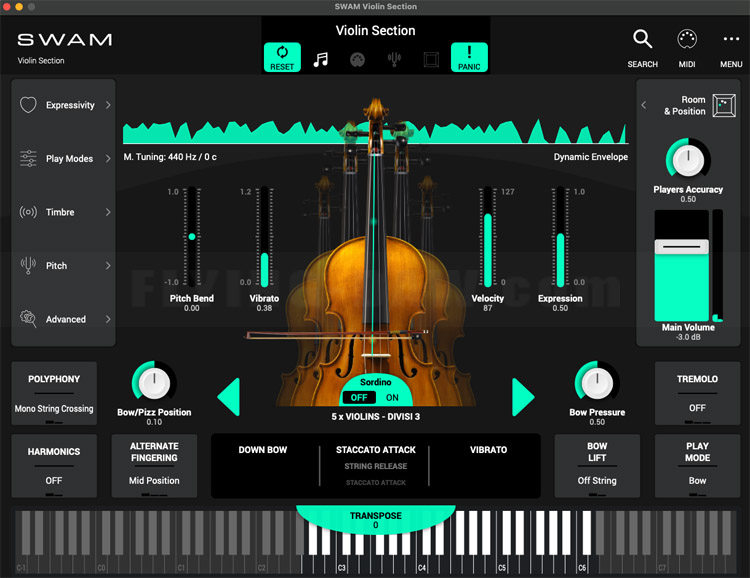Click the M. Tuning 440 Hz text
Viewport: 750px width, 578px height.
[170, 157]
